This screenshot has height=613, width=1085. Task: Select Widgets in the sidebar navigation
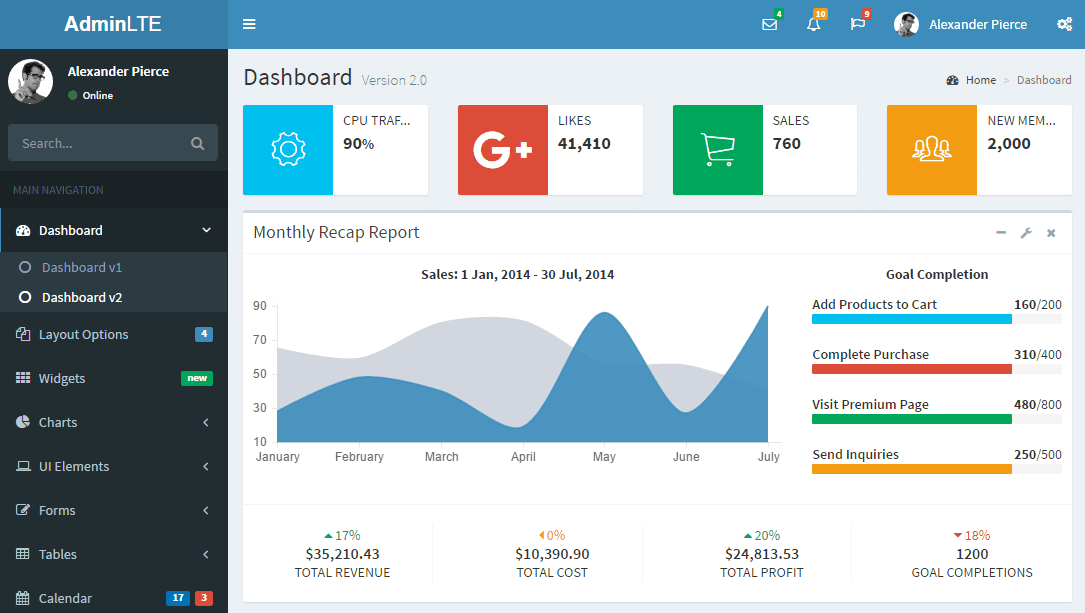click(x=61, y=378)
